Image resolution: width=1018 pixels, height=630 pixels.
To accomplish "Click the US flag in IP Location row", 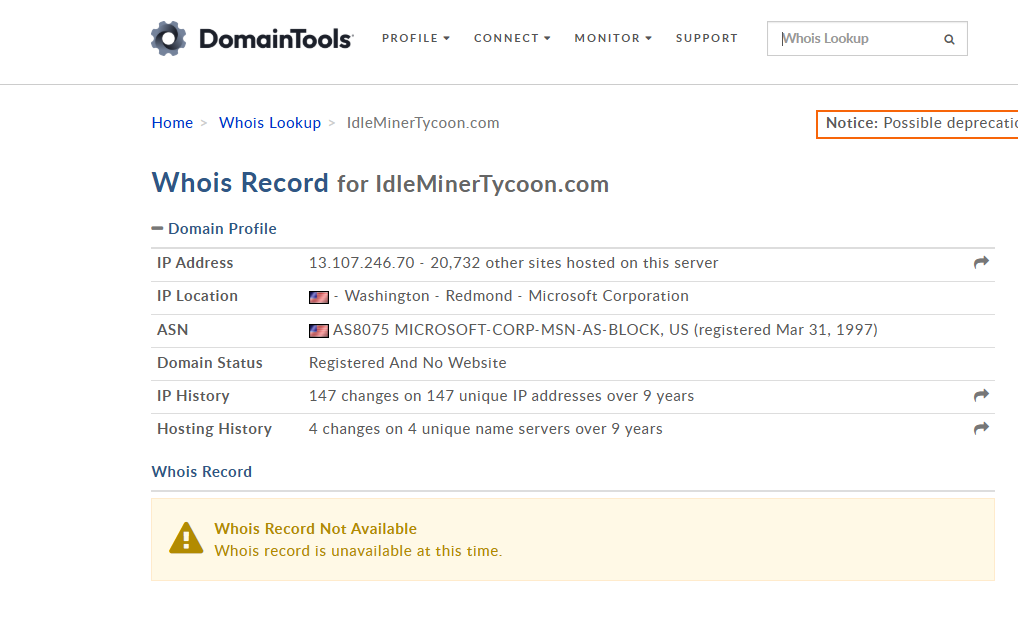I will tap(319, 297).
